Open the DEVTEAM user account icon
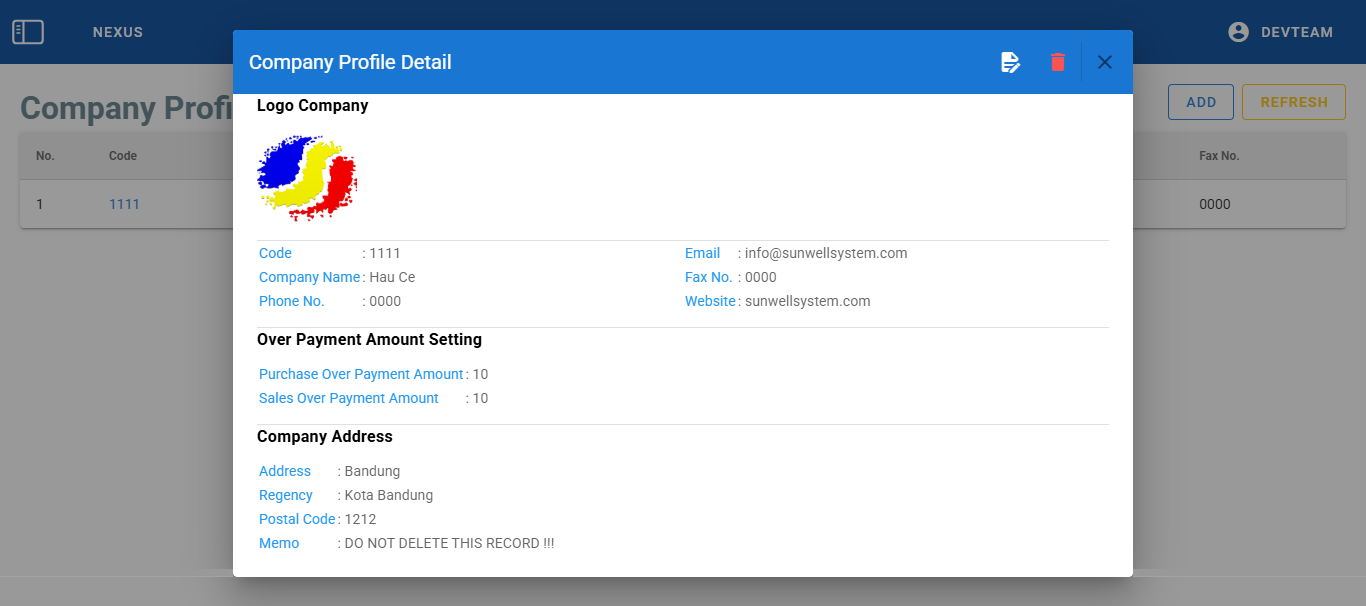 pyautogui.click(x=1238, y=32)
